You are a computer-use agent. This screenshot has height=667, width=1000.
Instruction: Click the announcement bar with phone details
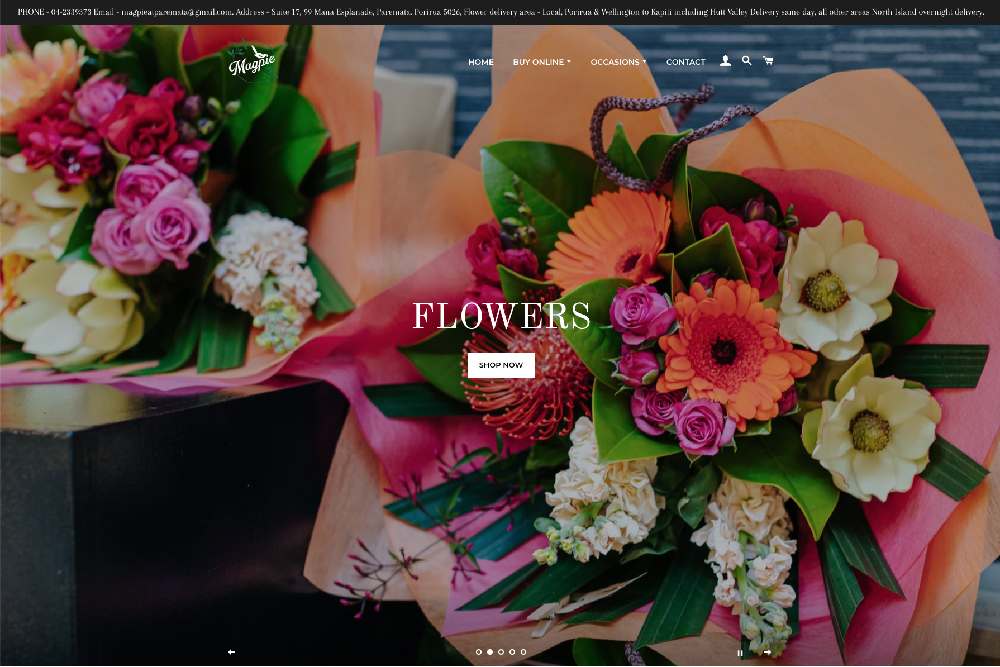click(500, 12)
